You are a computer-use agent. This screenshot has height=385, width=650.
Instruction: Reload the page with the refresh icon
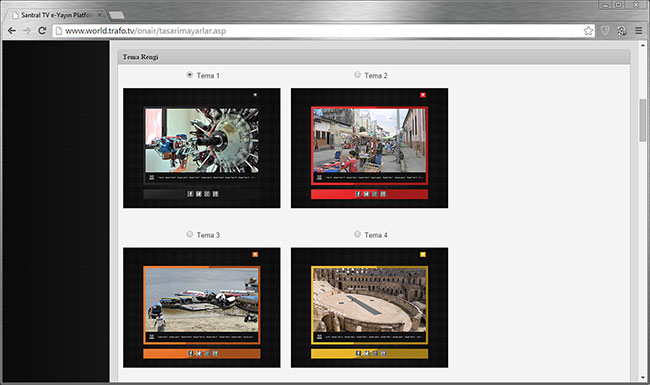[x=42, y=31]
